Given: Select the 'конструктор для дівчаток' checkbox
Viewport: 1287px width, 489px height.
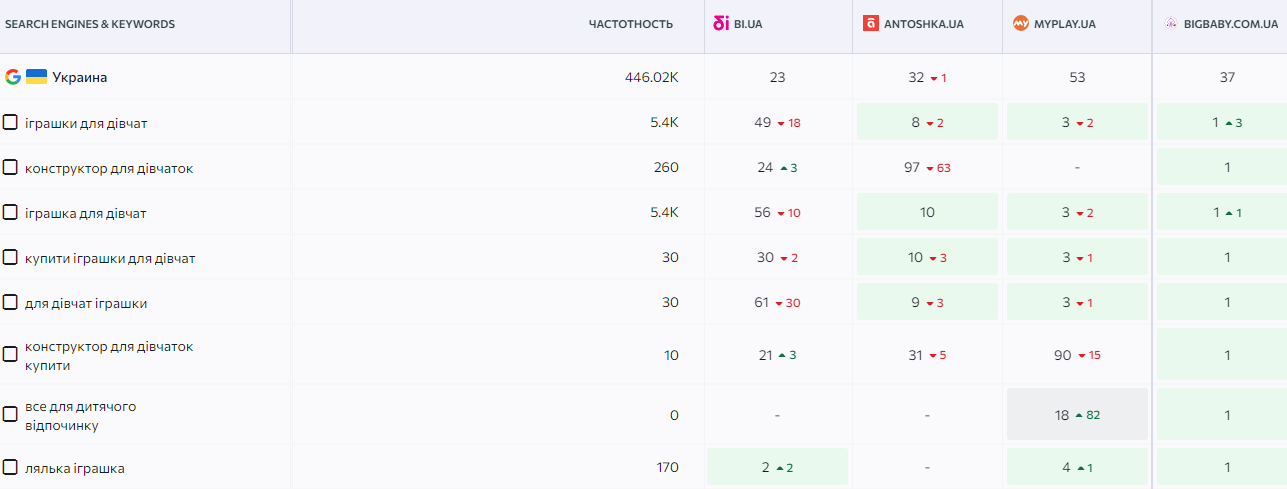Looking at the screenshot, I should click(10, 168).
